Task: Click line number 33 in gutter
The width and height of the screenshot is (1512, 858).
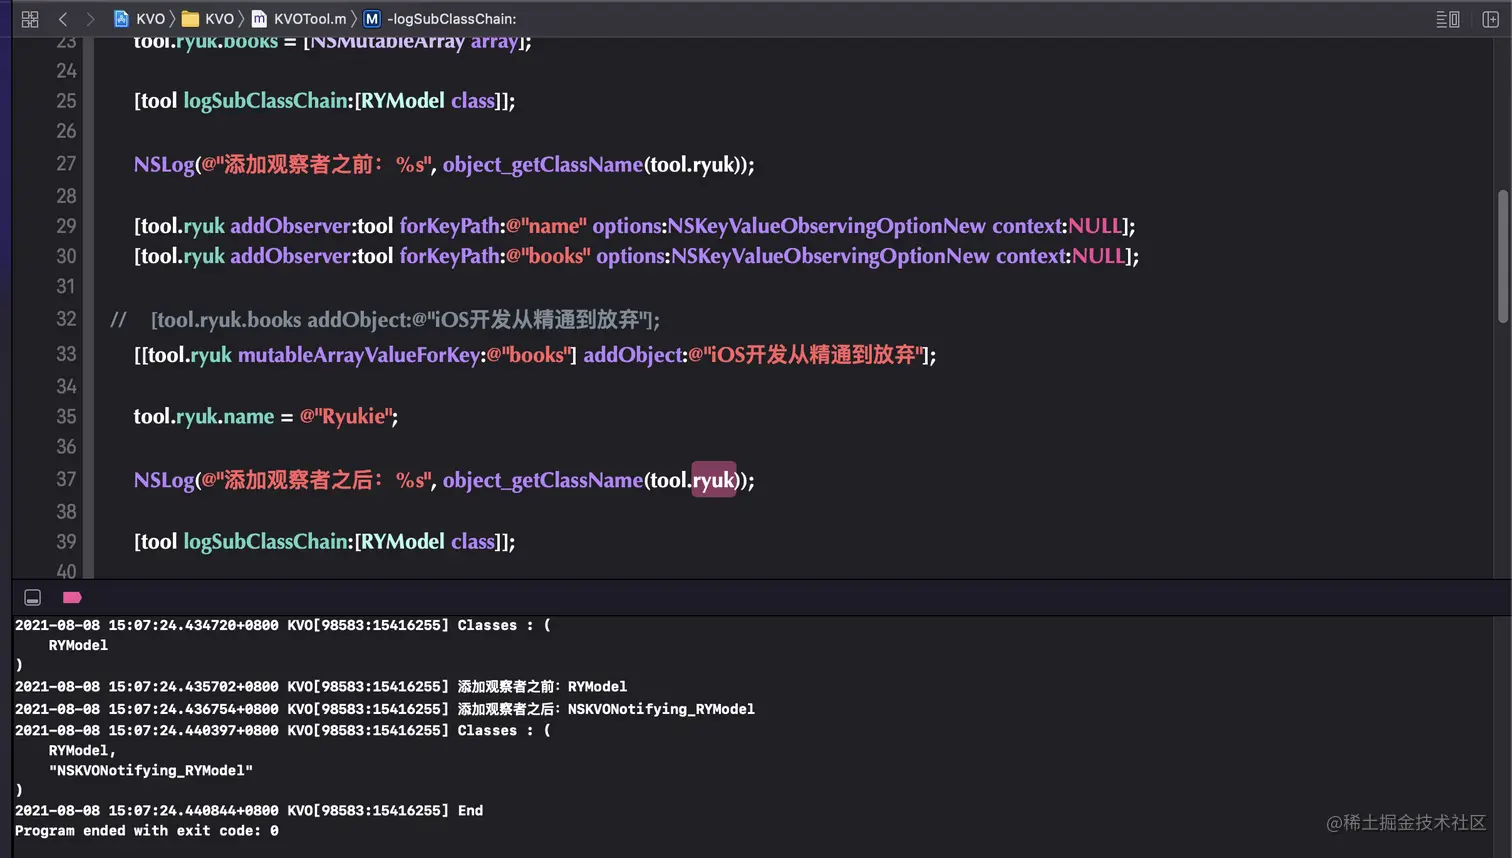Action: click(66, 354)
